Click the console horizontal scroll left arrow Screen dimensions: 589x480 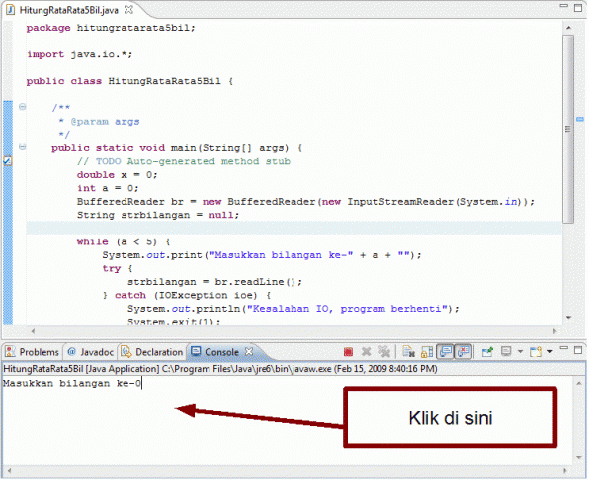pos(9,470)
